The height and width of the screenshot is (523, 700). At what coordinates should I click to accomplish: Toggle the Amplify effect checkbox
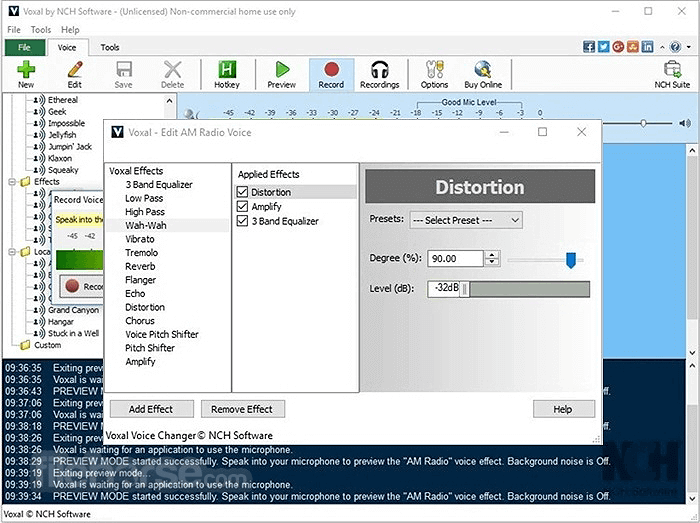[243, 206]
